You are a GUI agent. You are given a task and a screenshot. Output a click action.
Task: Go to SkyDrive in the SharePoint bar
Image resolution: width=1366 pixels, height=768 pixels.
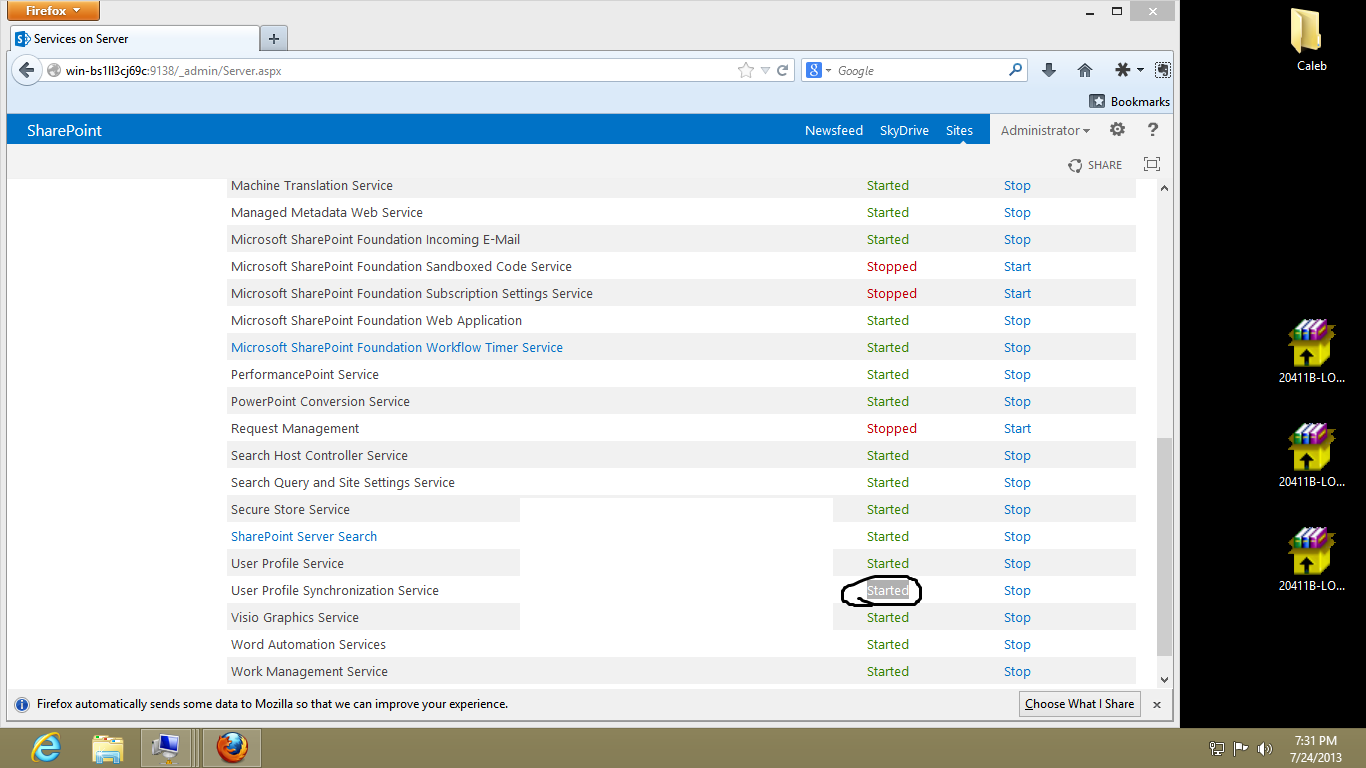904,130
